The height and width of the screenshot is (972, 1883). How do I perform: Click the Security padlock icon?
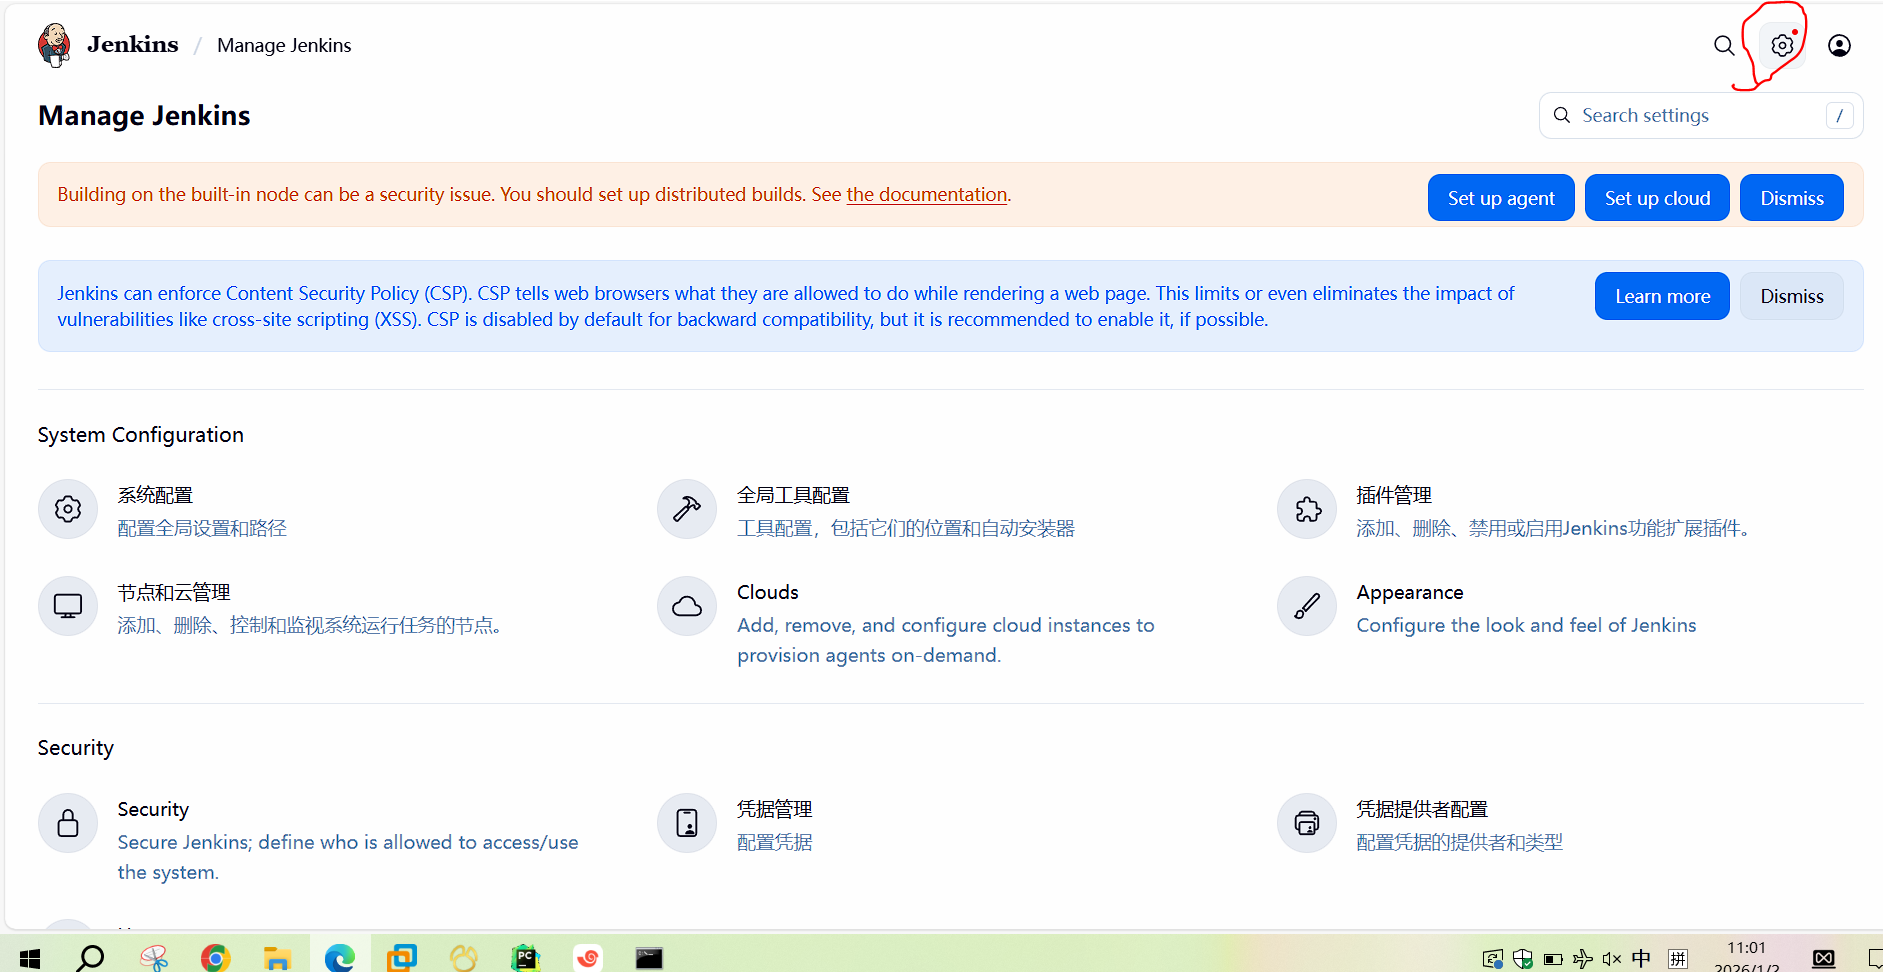(68, 823)
